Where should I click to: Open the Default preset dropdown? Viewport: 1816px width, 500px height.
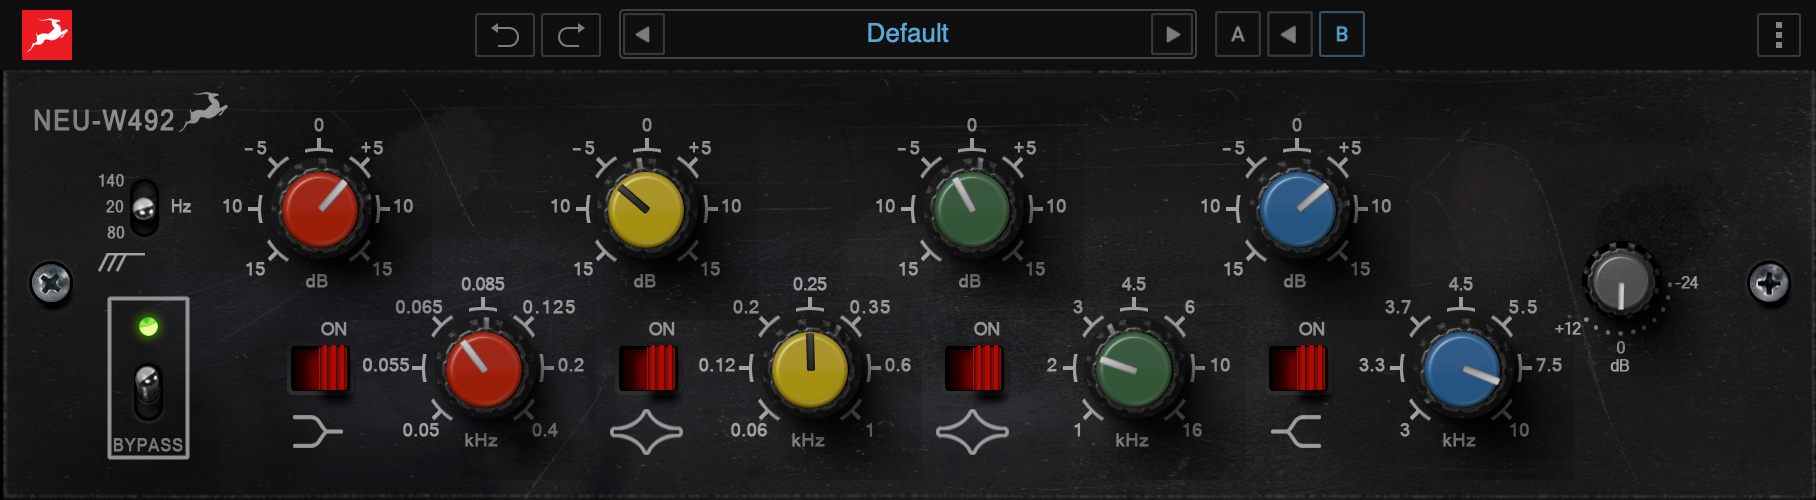(907, 35)
